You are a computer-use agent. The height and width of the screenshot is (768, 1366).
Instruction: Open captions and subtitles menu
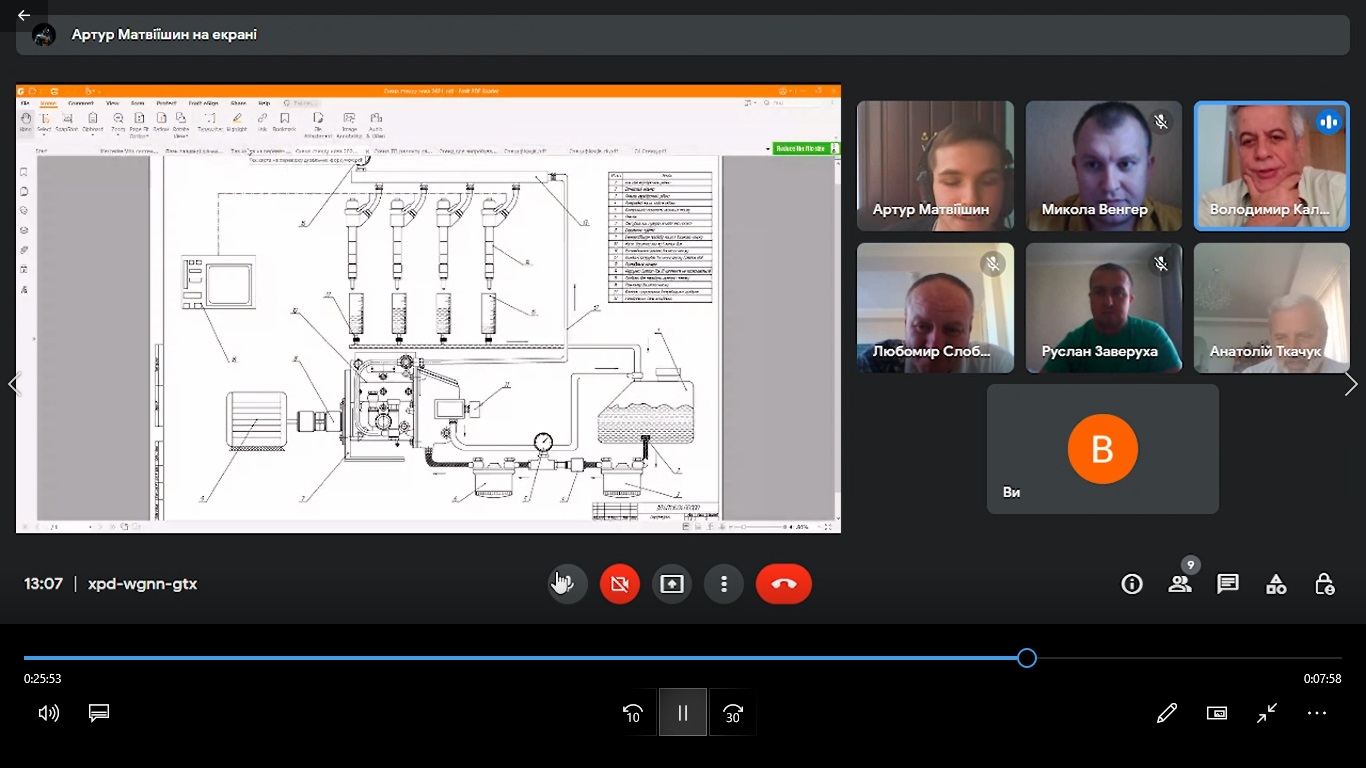(x=98, y=713)
